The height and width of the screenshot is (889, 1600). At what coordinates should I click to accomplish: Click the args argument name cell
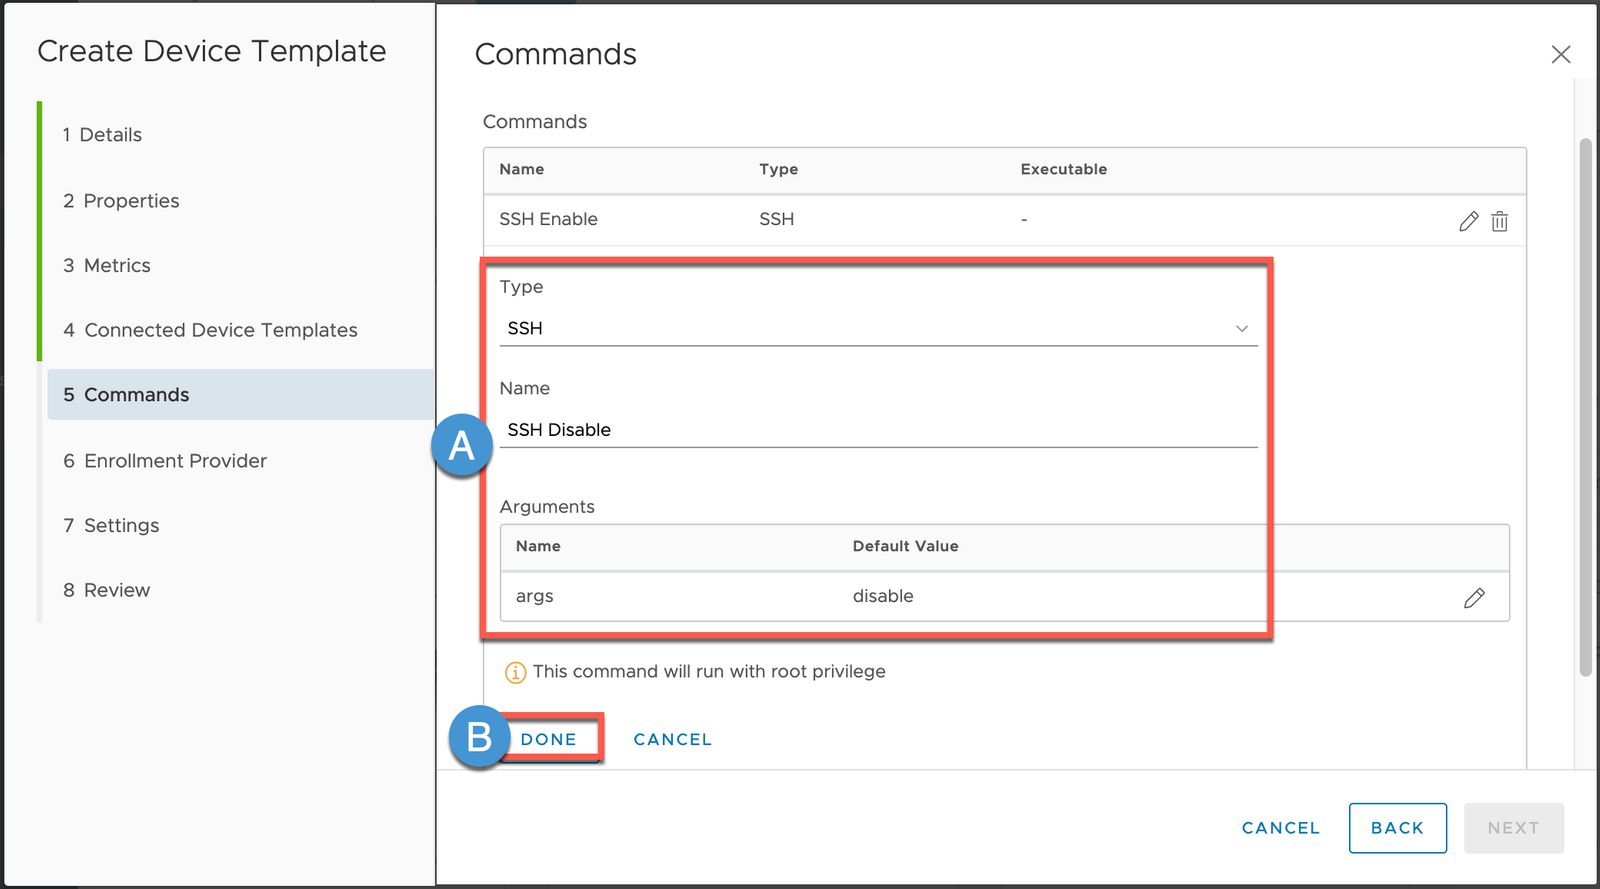click(534, 596)
